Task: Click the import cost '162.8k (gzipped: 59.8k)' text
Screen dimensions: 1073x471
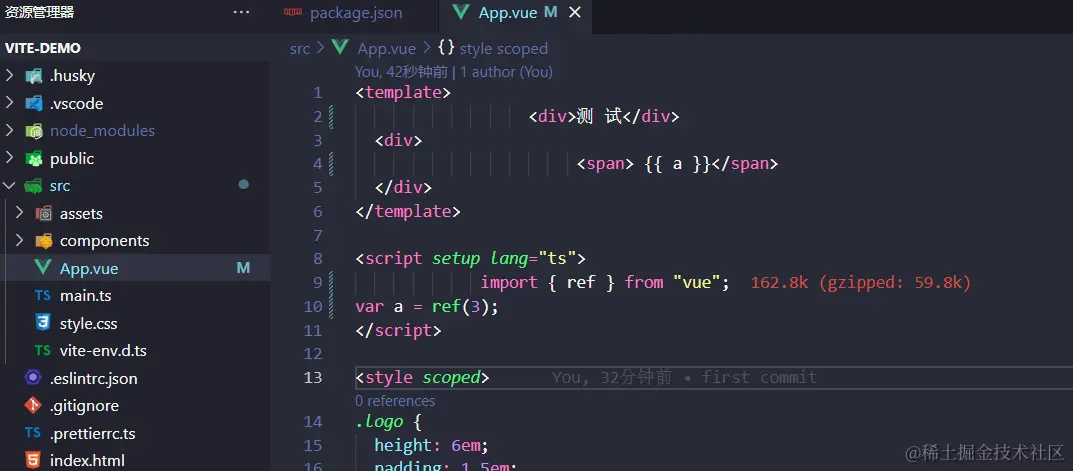Action: pyautogui.click(x=861, y=283)
